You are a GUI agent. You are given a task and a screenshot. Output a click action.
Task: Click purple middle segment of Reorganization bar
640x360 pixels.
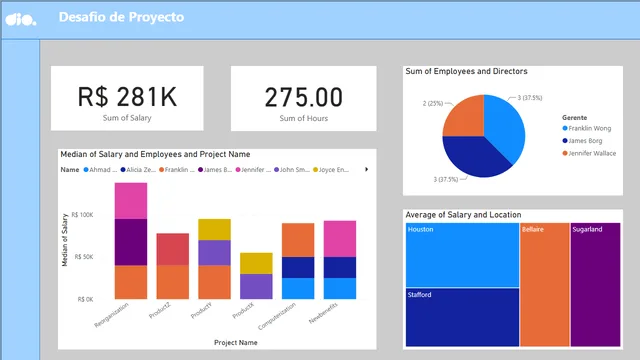131,242
